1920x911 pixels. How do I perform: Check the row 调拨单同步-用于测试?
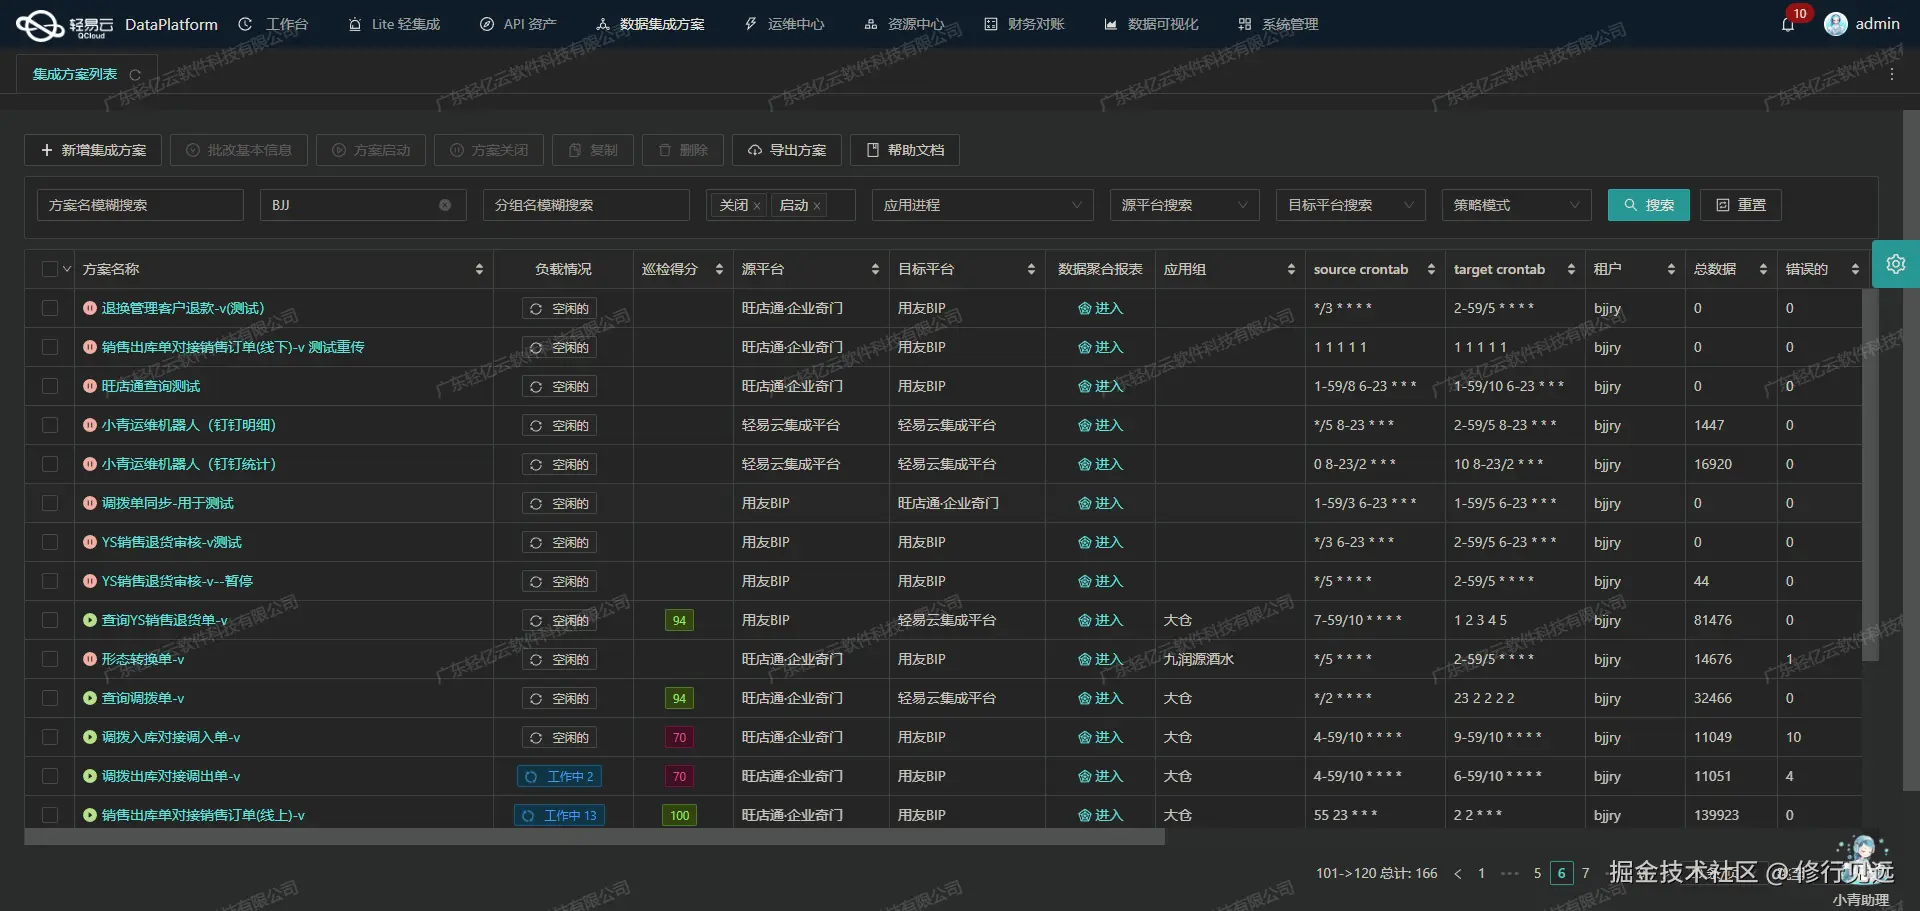[50, 503]
